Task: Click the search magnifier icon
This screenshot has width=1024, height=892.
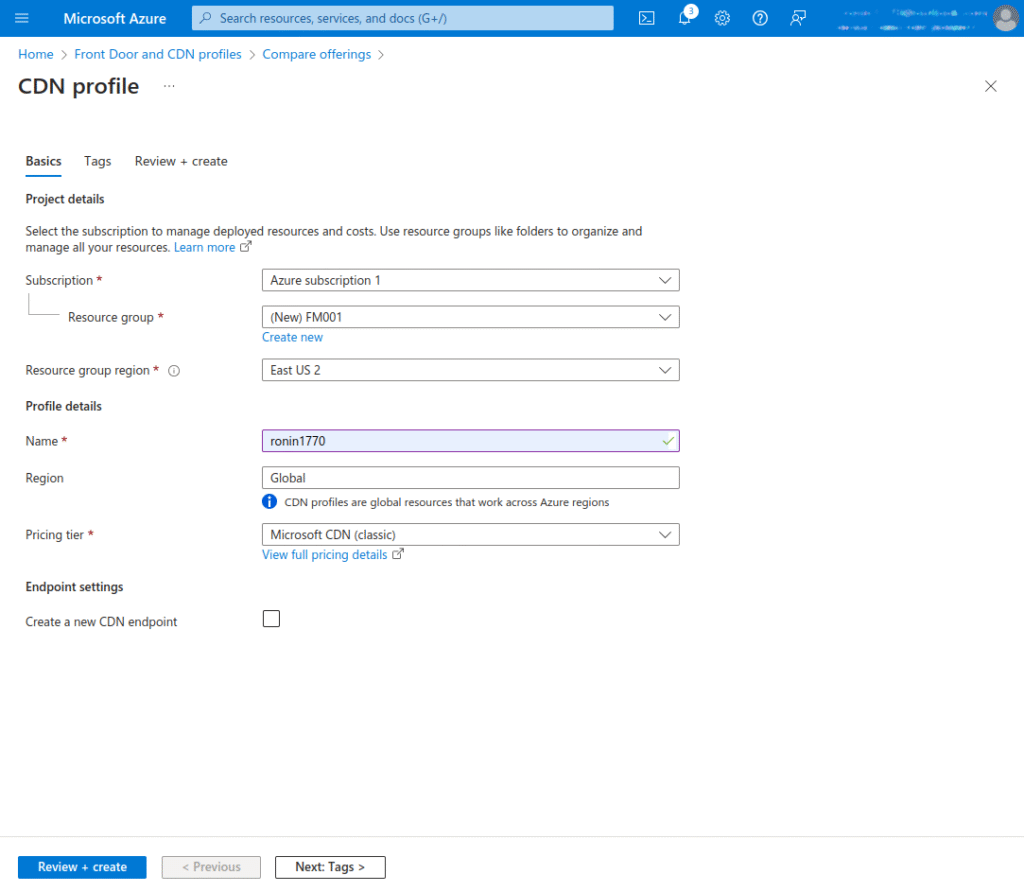Action: [x=206, y=18]
